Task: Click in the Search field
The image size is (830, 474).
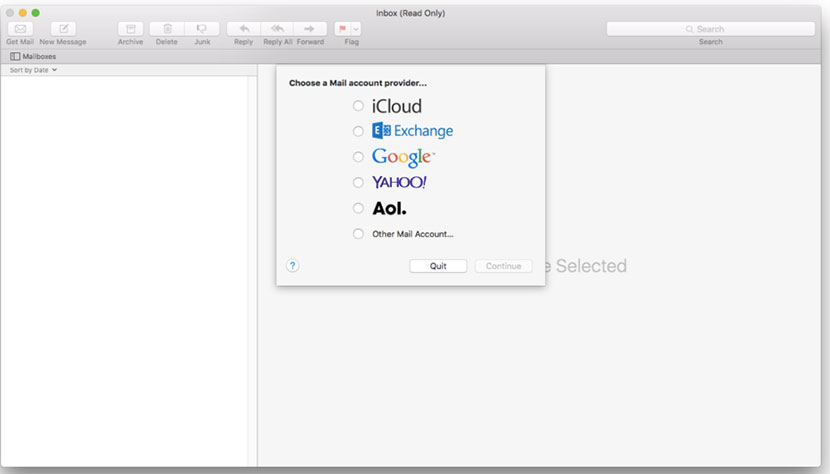Action: pyautogui.click(x=710, y=29)
